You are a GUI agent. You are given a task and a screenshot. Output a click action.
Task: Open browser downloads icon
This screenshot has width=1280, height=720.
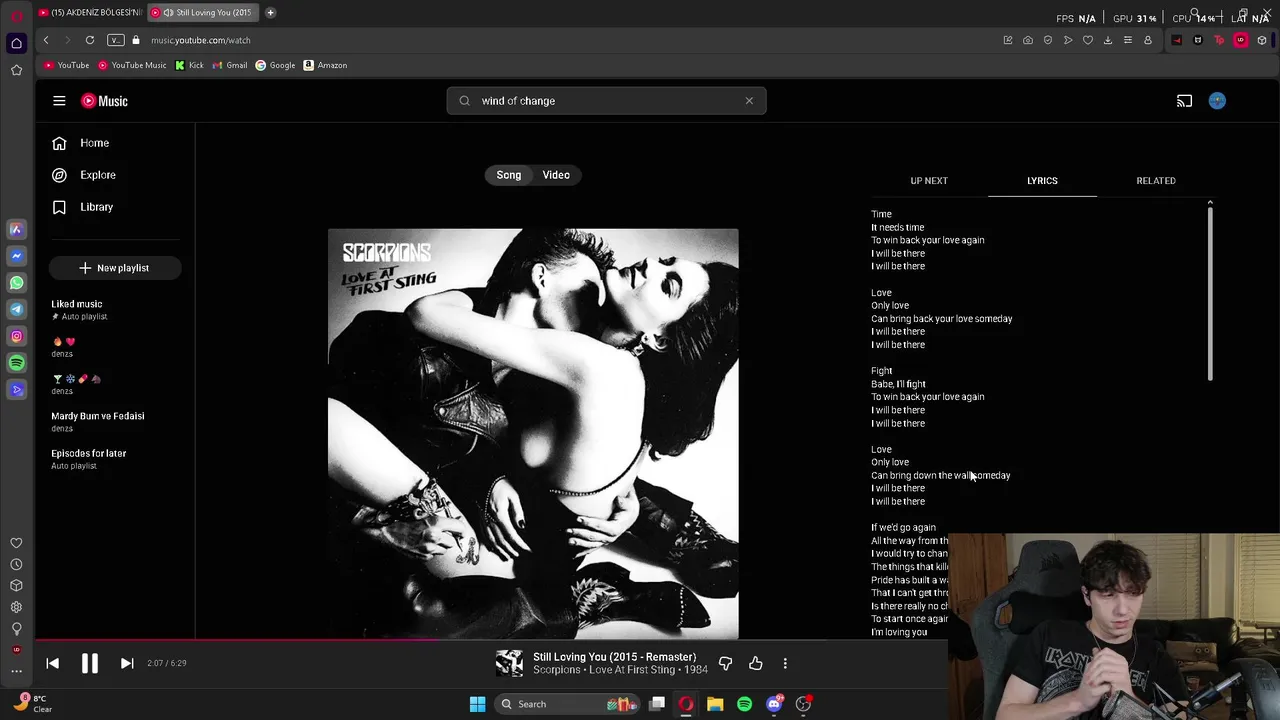click(1108, 40)
